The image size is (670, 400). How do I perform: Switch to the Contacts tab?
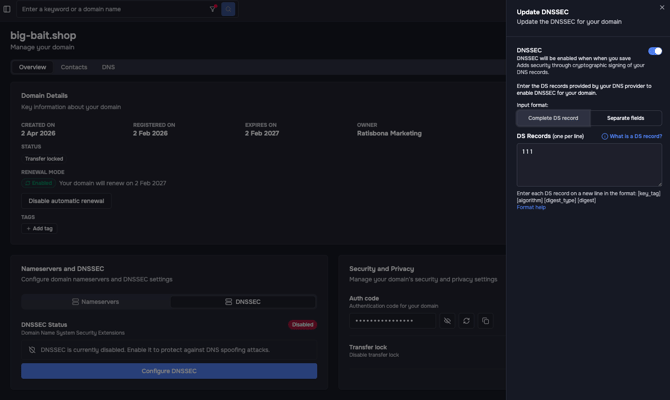point(74,67)
